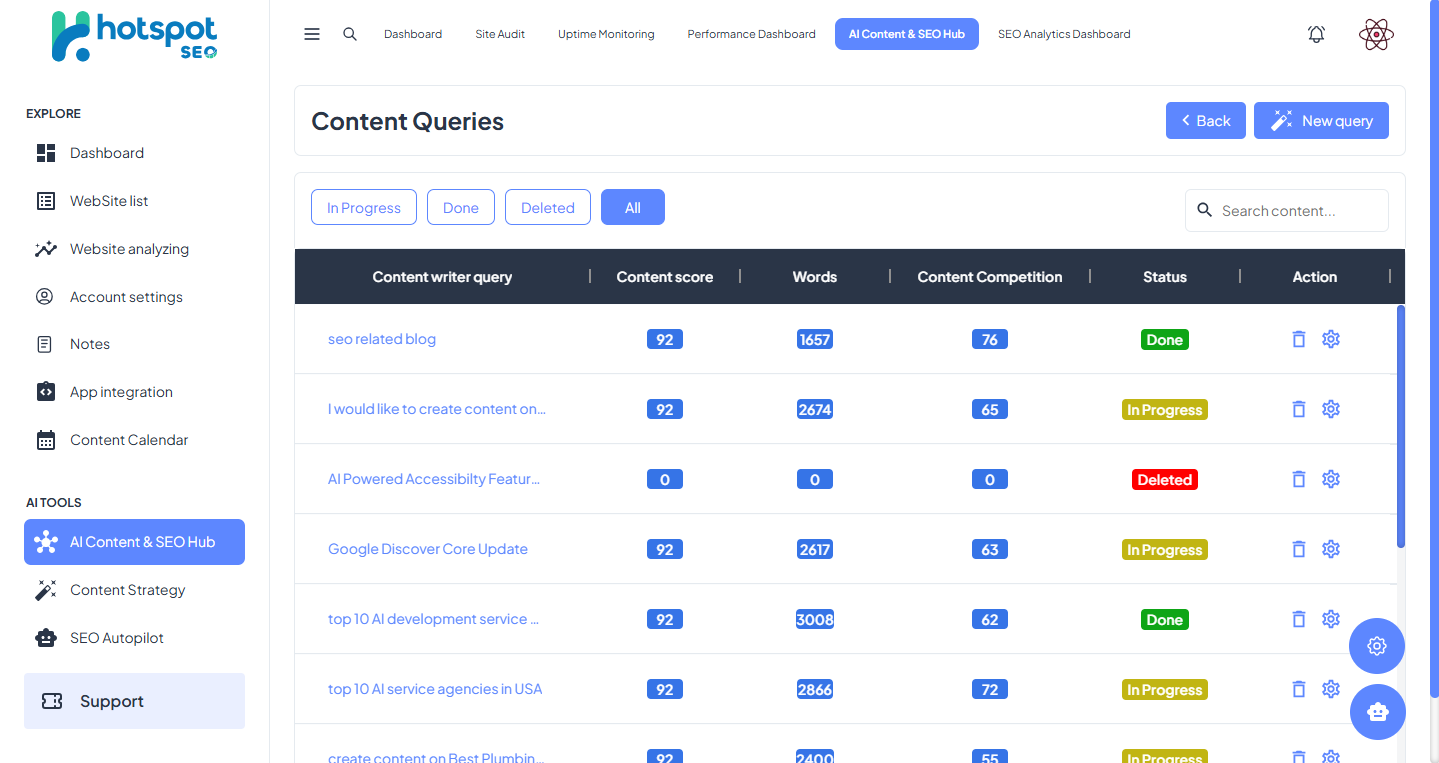The width and height of the screenshot is (1439, 763).
Task: Open 'top 10 AI development service' link
Action: (434, 619)
